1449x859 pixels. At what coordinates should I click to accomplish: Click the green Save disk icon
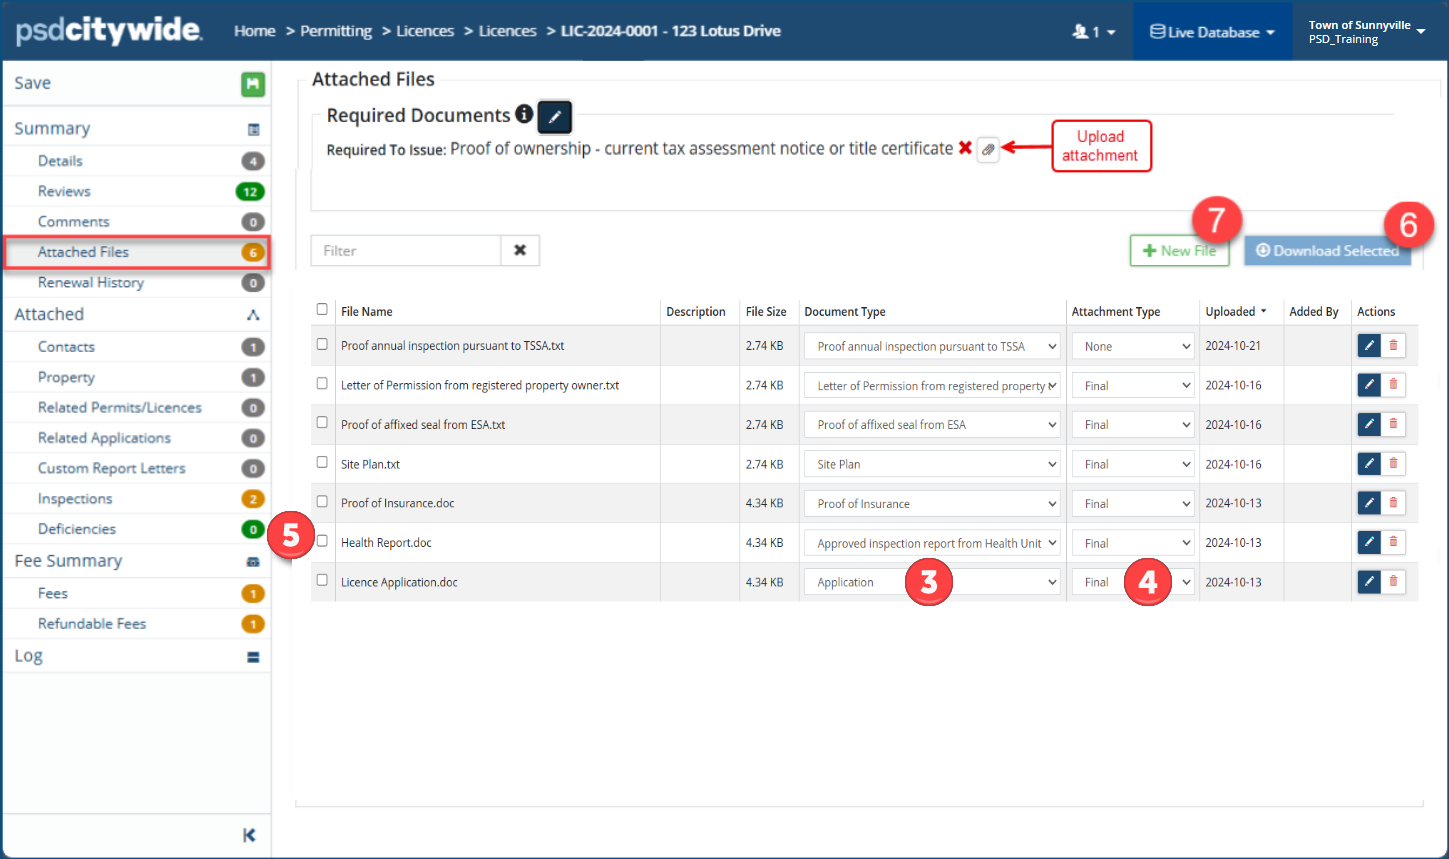[253, 84]
